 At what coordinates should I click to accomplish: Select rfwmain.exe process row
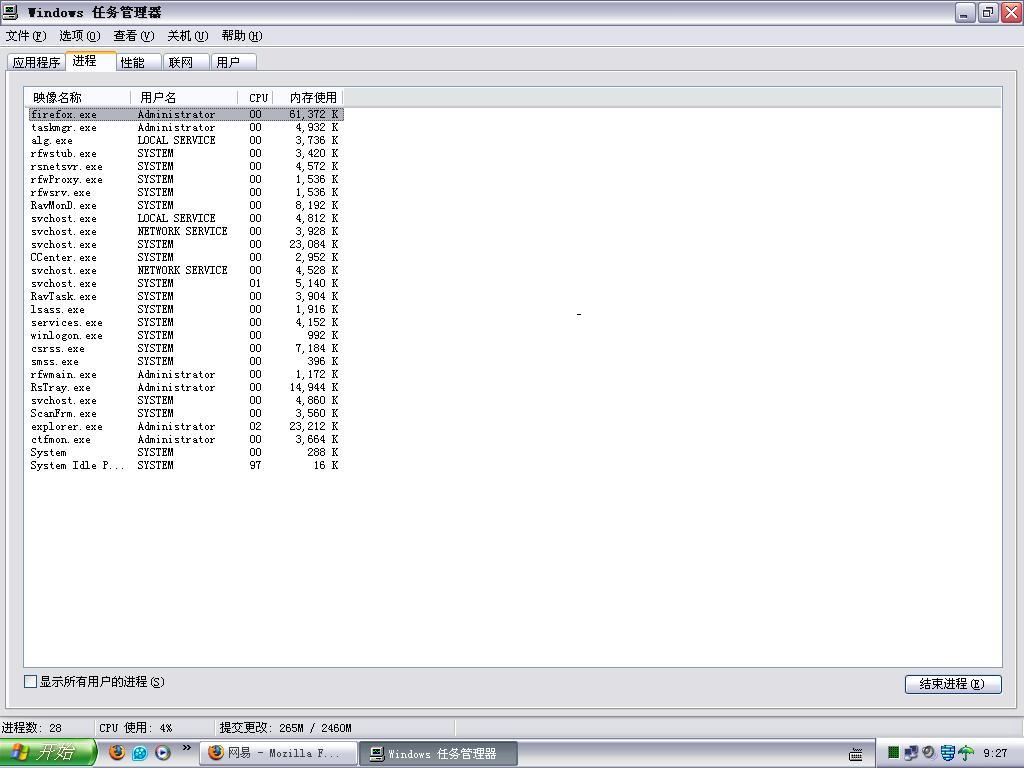point(186,375)
